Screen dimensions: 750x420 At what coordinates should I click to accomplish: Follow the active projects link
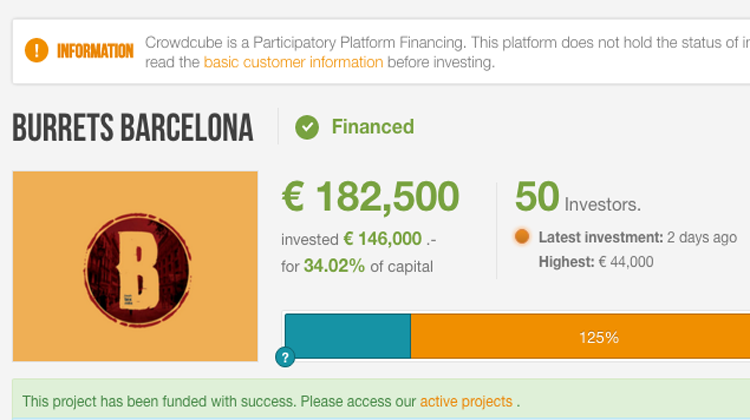coord(465,402)
